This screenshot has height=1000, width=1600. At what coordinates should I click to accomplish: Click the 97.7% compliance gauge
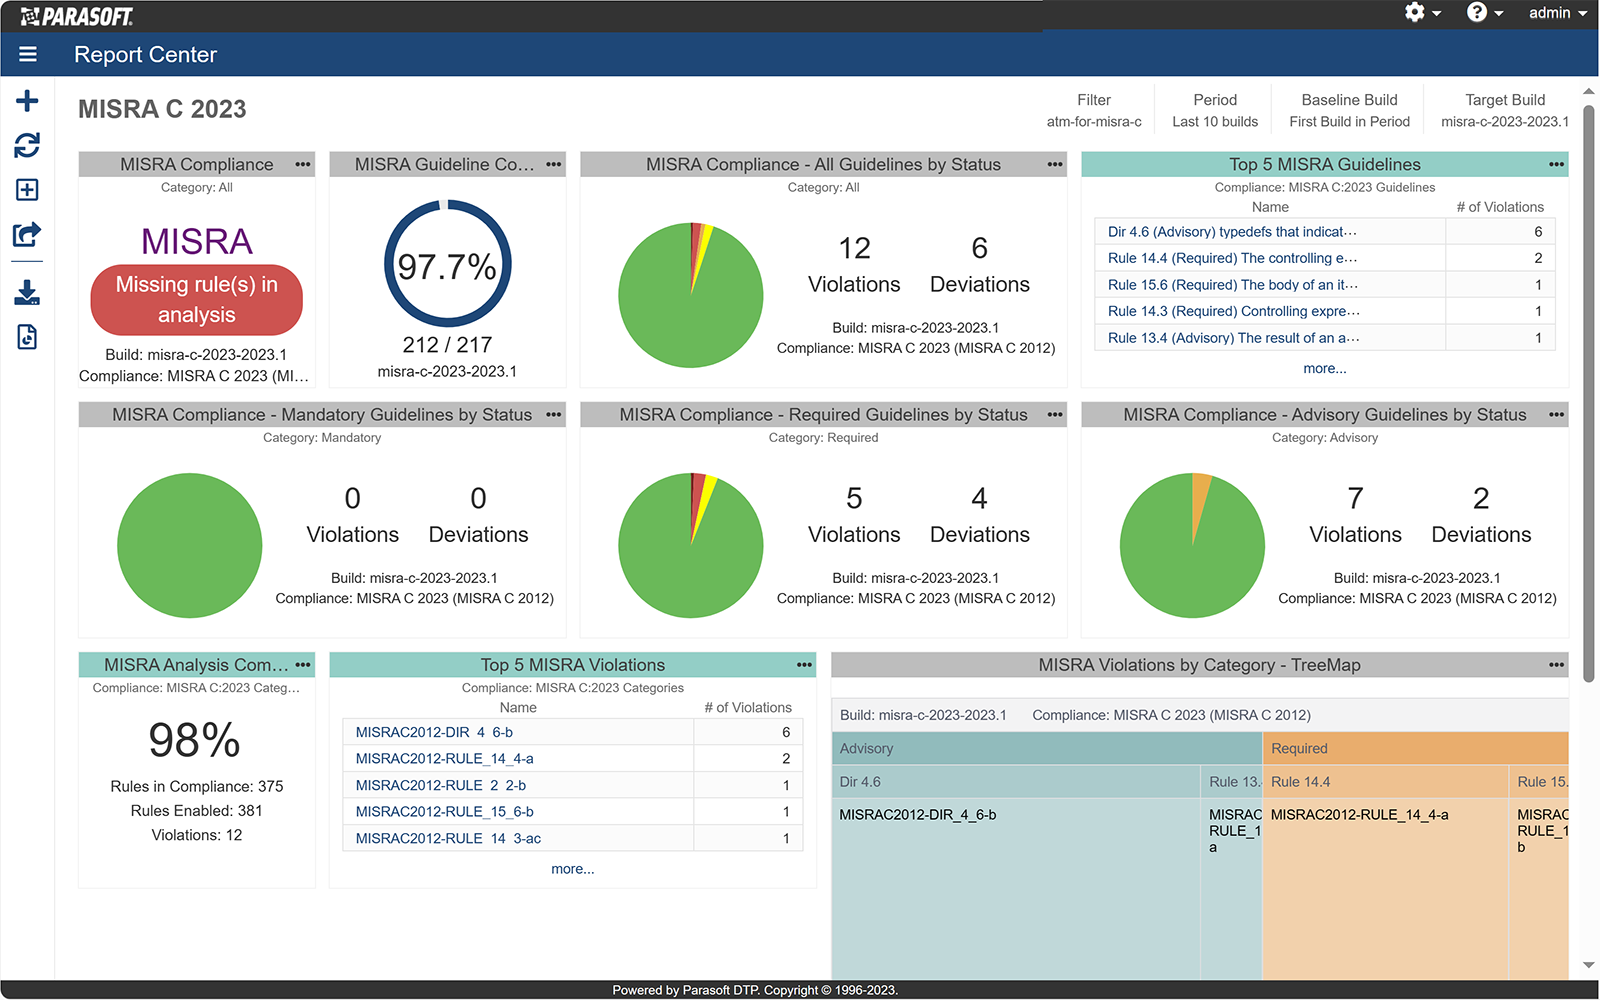(447, 265)
